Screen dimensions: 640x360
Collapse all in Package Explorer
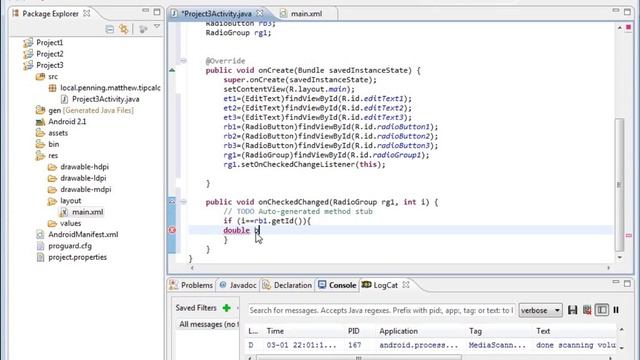point(109,29)
